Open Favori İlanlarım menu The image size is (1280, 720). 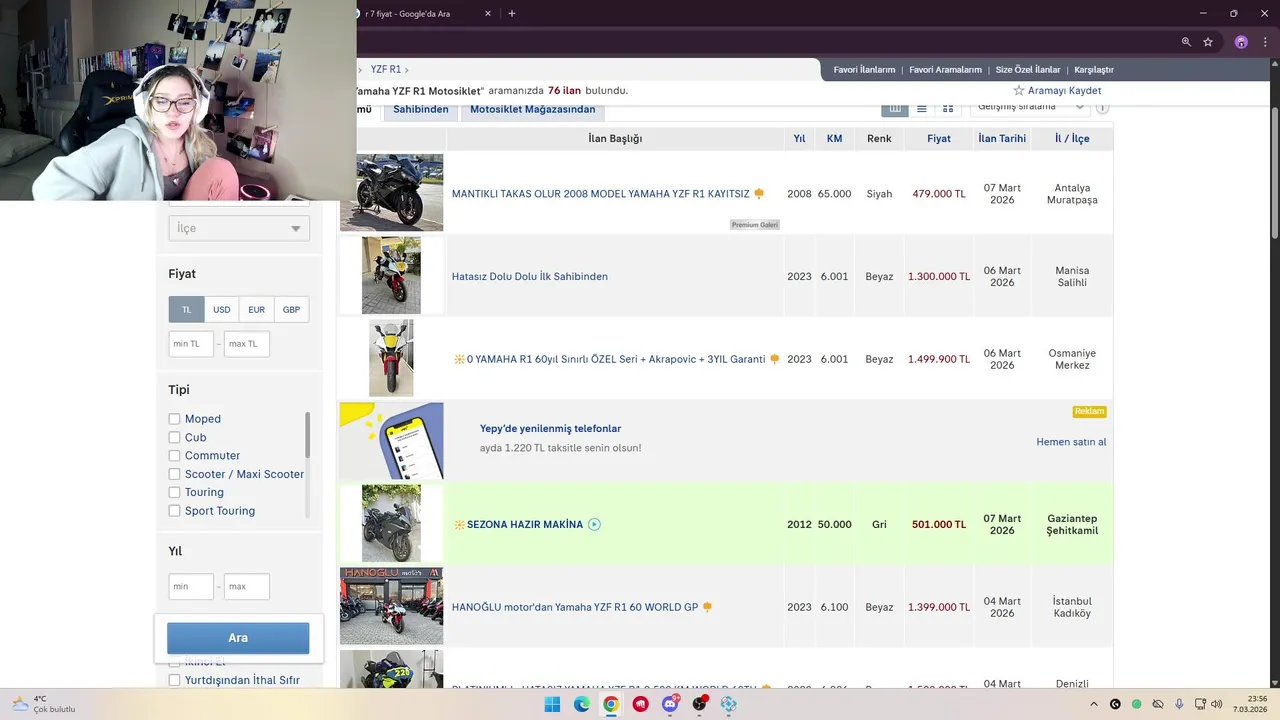pyautogui.click(x=864, y=70)
